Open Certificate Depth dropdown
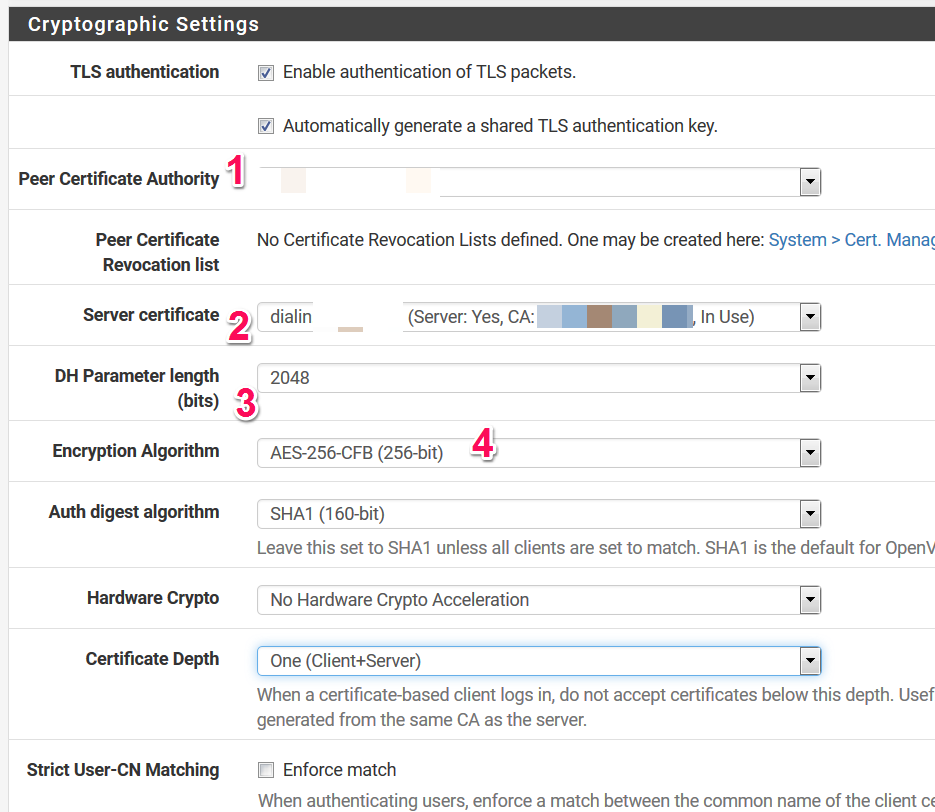Viewport: 935px width, 812px height. [539, 661]
